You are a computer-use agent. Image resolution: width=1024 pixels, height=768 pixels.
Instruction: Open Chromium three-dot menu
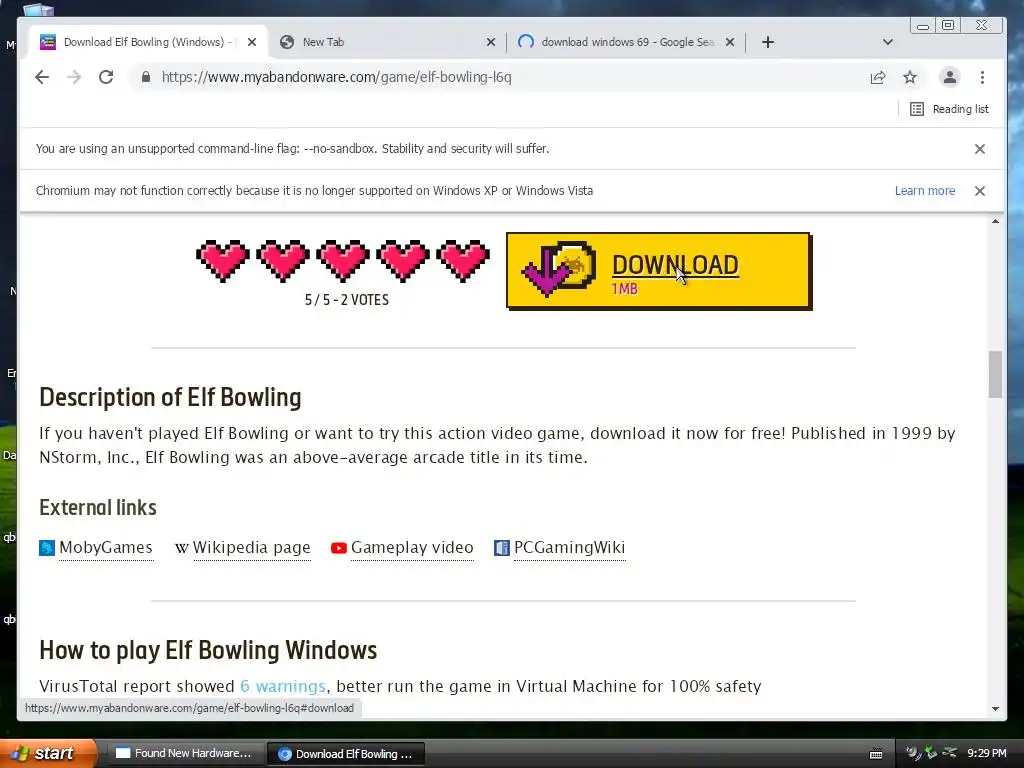982,77
